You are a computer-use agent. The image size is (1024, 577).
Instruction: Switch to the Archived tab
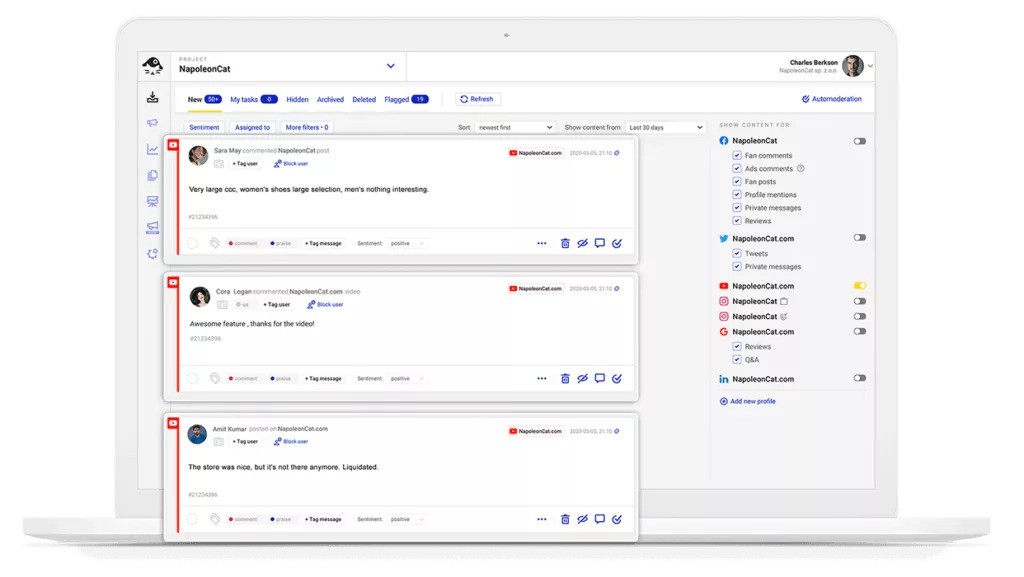[x=330, y=100]
